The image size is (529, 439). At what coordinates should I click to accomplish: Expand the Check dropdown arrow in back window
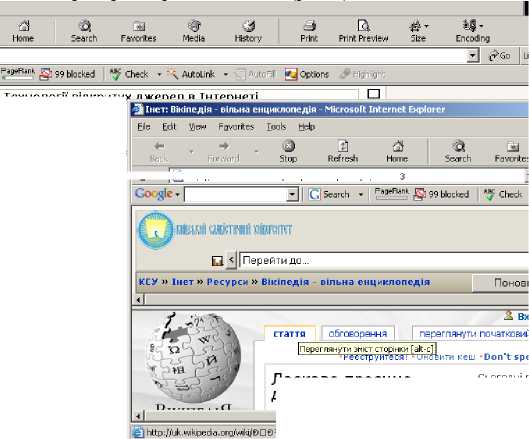tap(159, 74)
